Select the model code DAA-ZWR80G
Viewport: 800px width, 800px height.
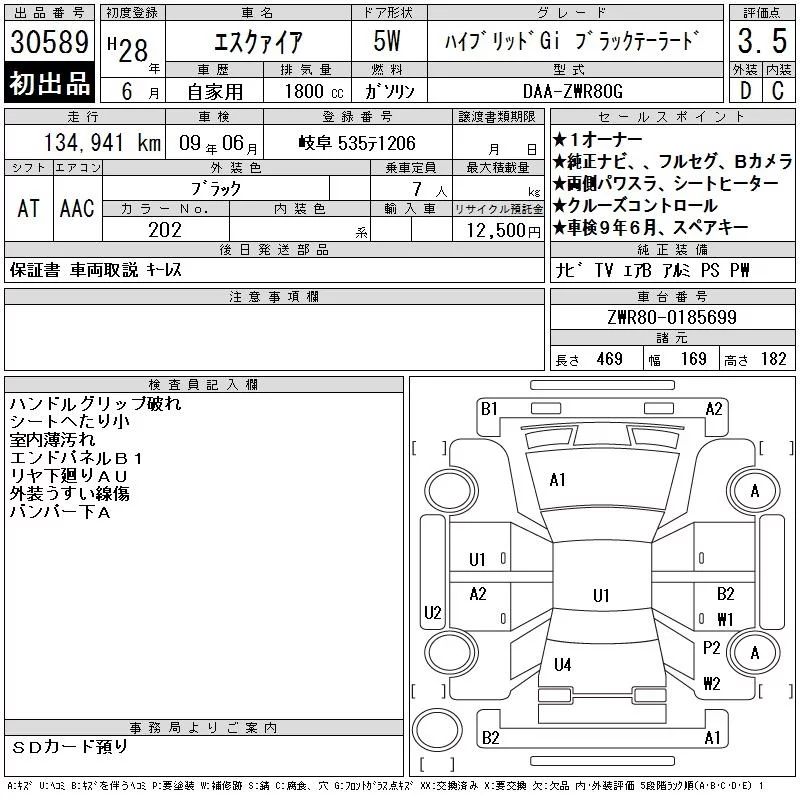pos(575,91)
